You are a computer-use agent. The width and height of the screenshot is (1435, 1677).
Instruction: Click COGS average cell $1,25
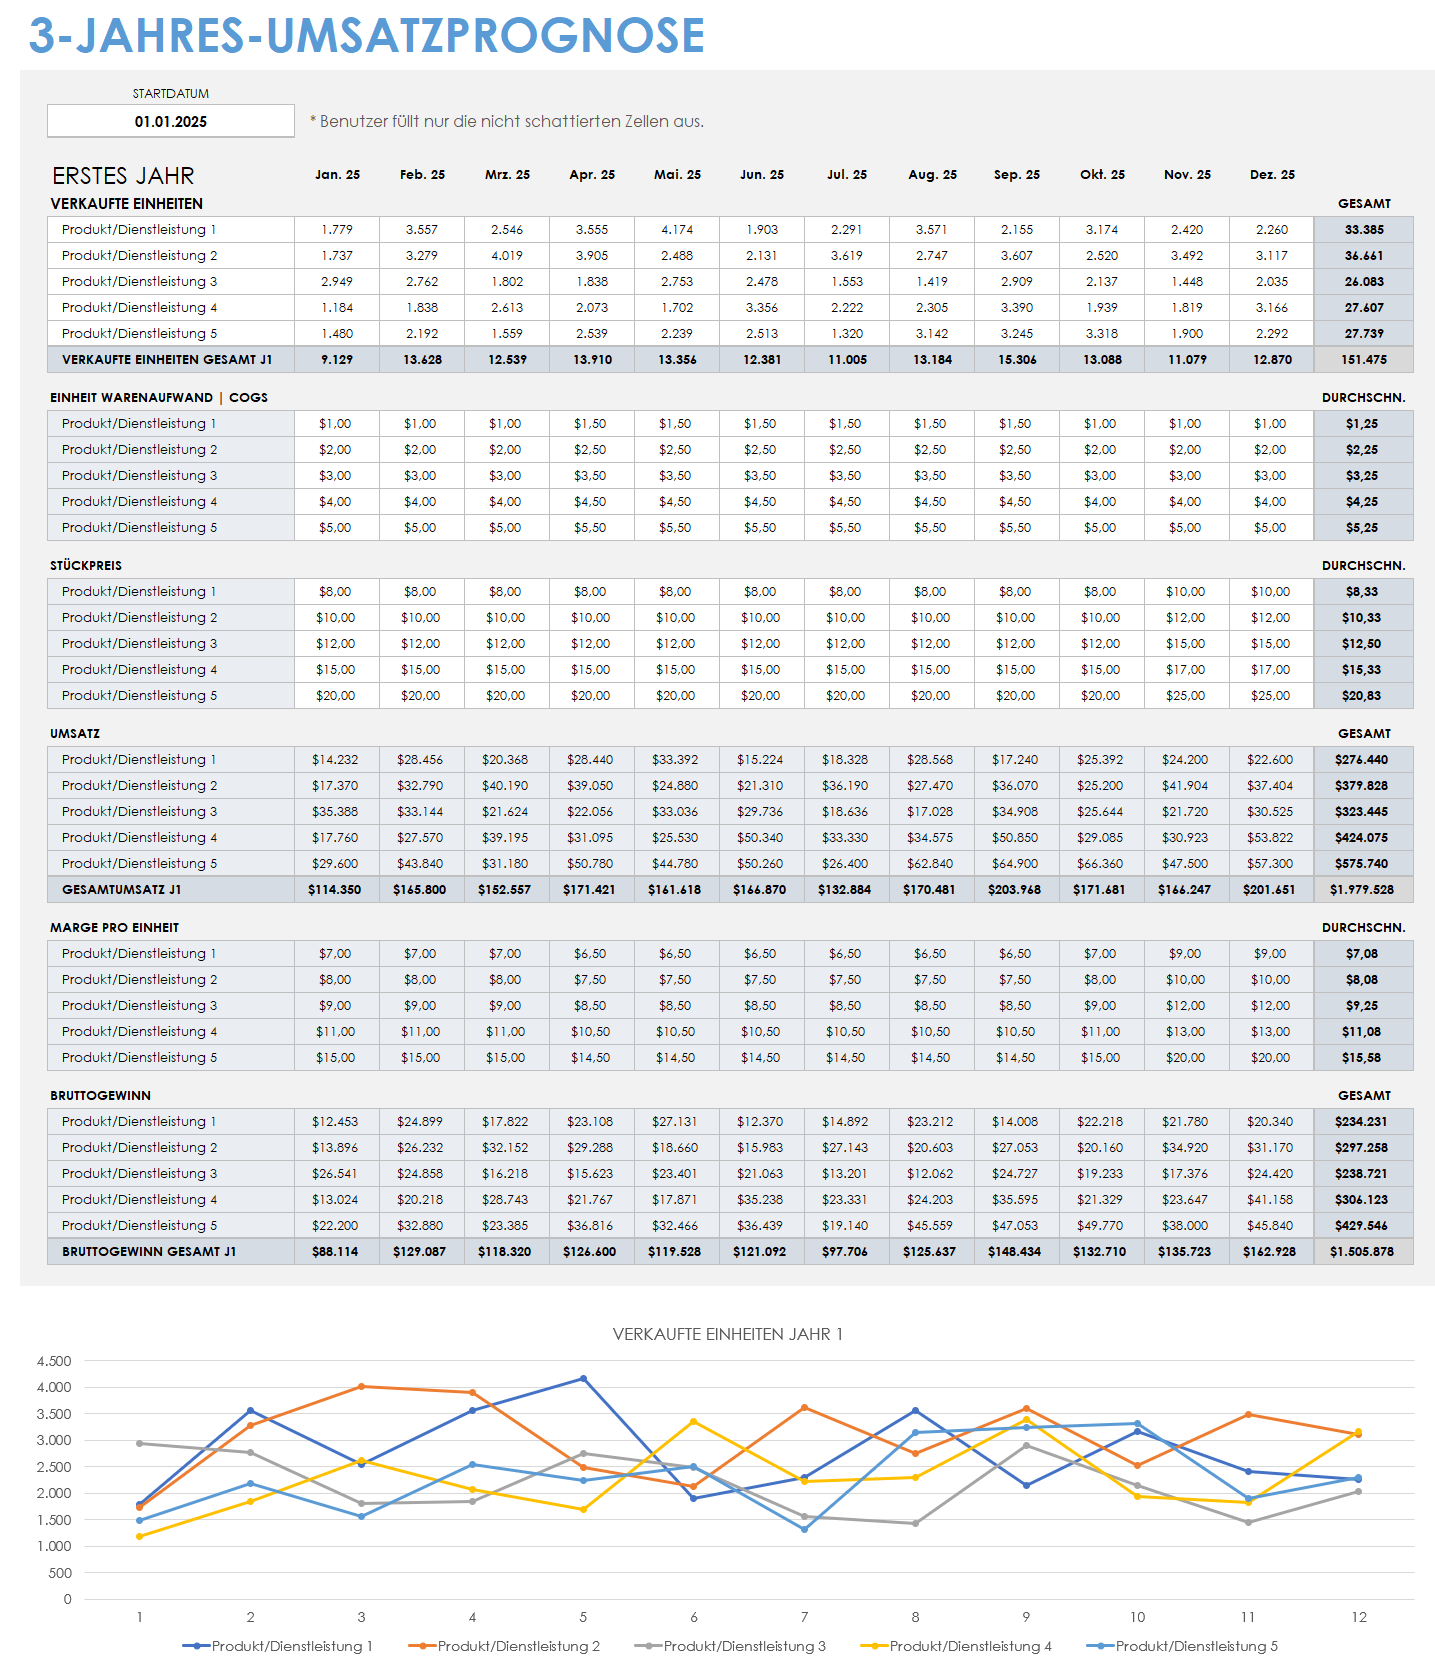(1364, 424)
